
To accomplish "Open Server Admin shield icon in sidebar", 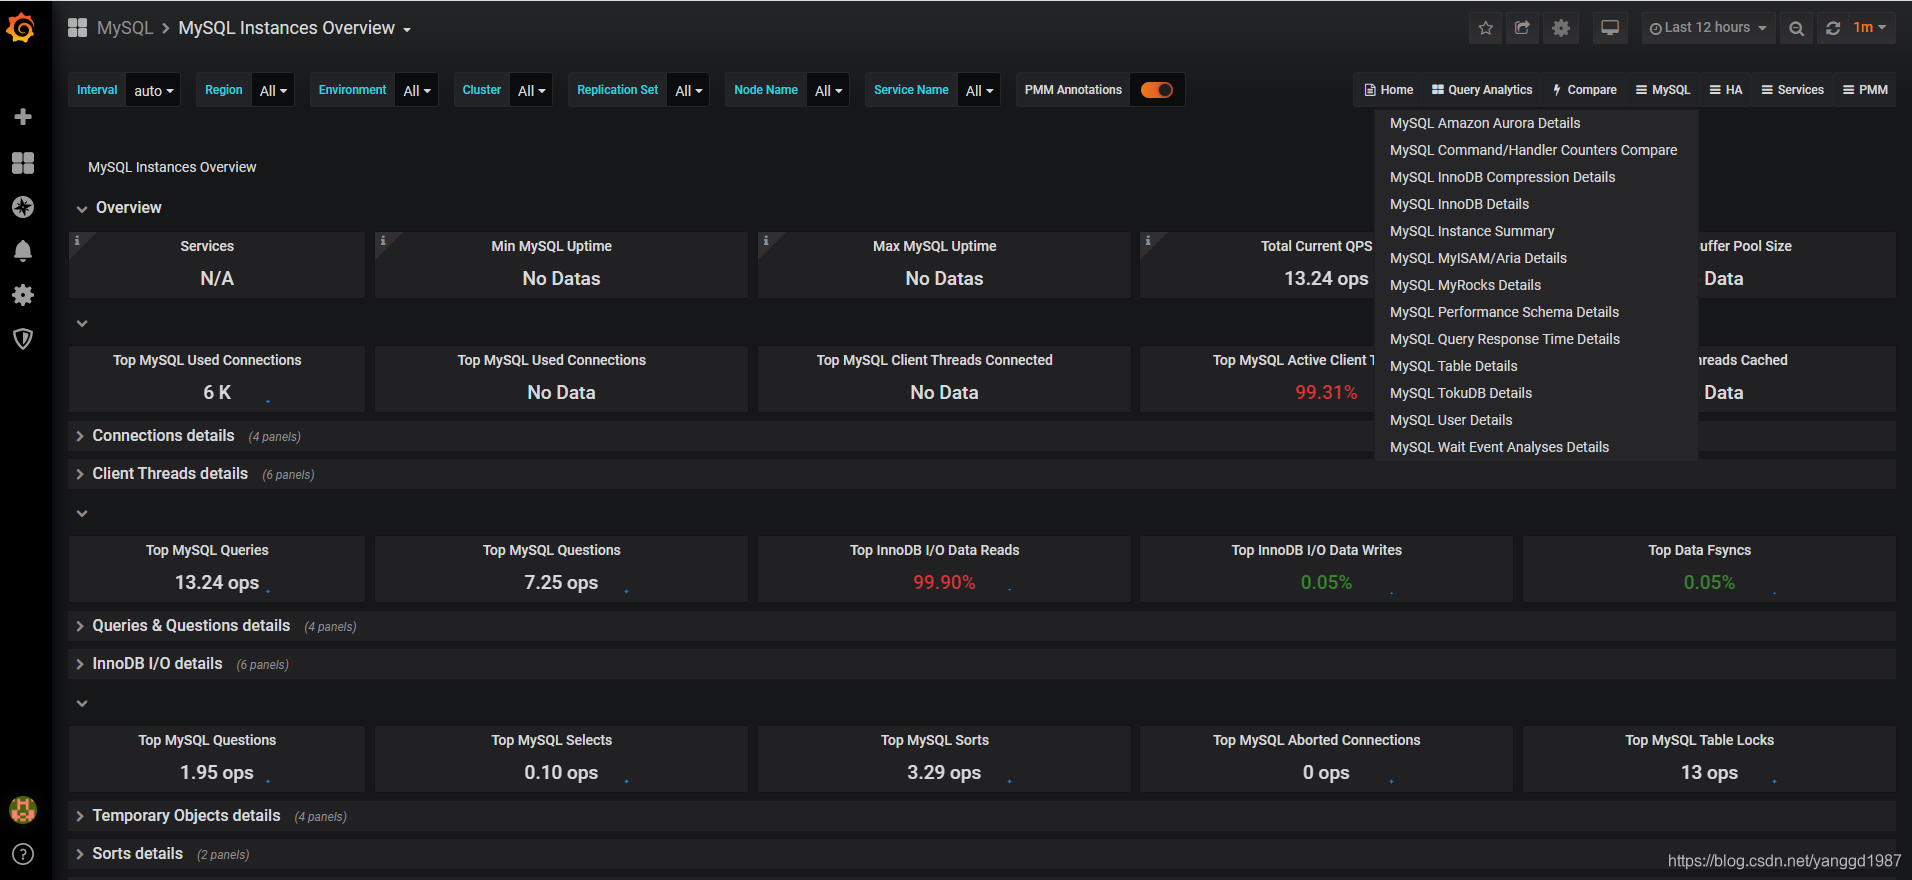I will [22, 339].
